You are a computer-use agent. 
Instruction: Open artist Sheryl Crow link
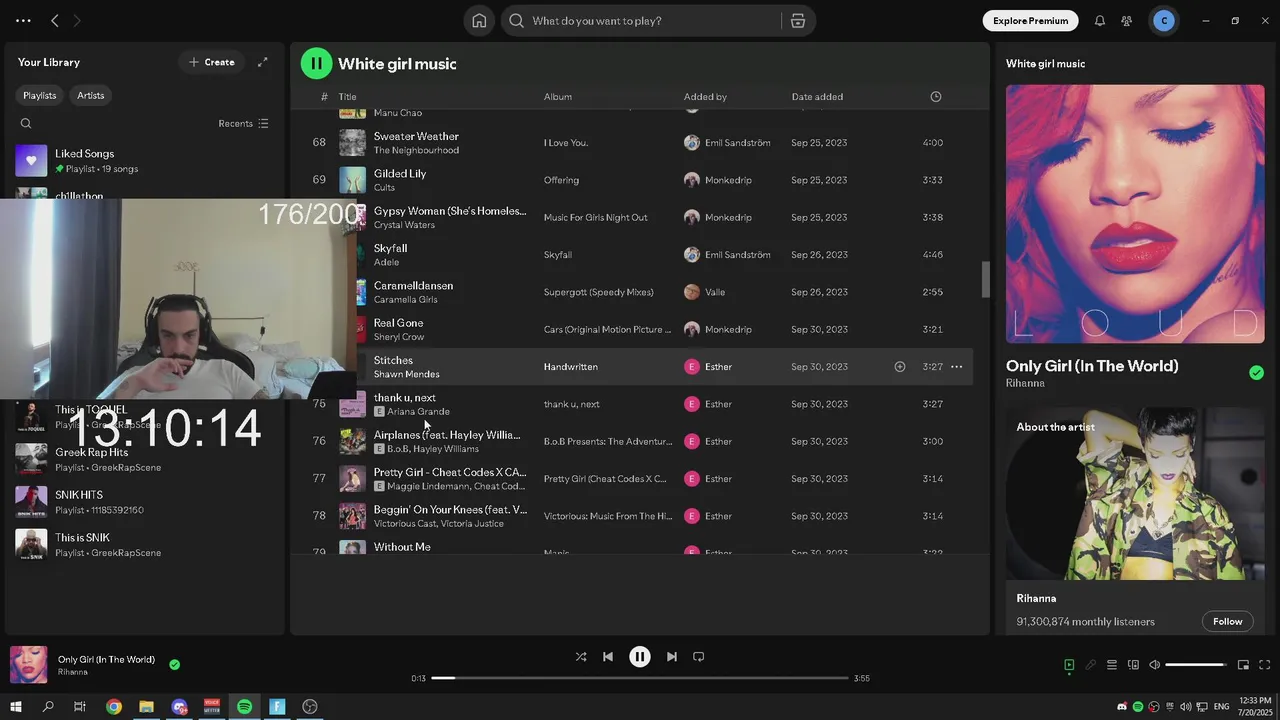[399, 337]
